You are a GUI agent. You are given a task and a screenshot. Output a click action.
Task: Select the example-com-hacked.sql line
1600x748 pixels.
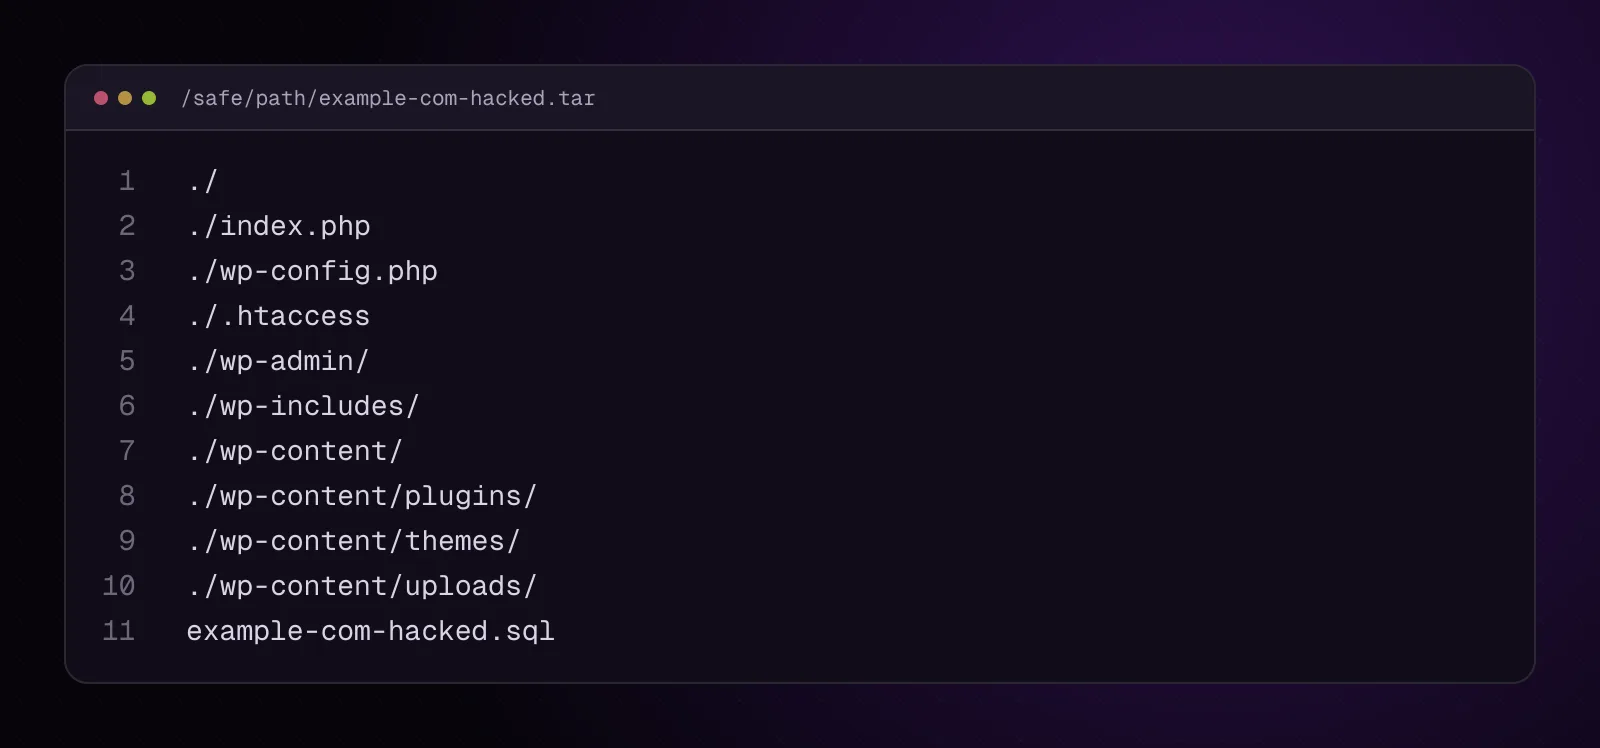(x=370, y=631)
